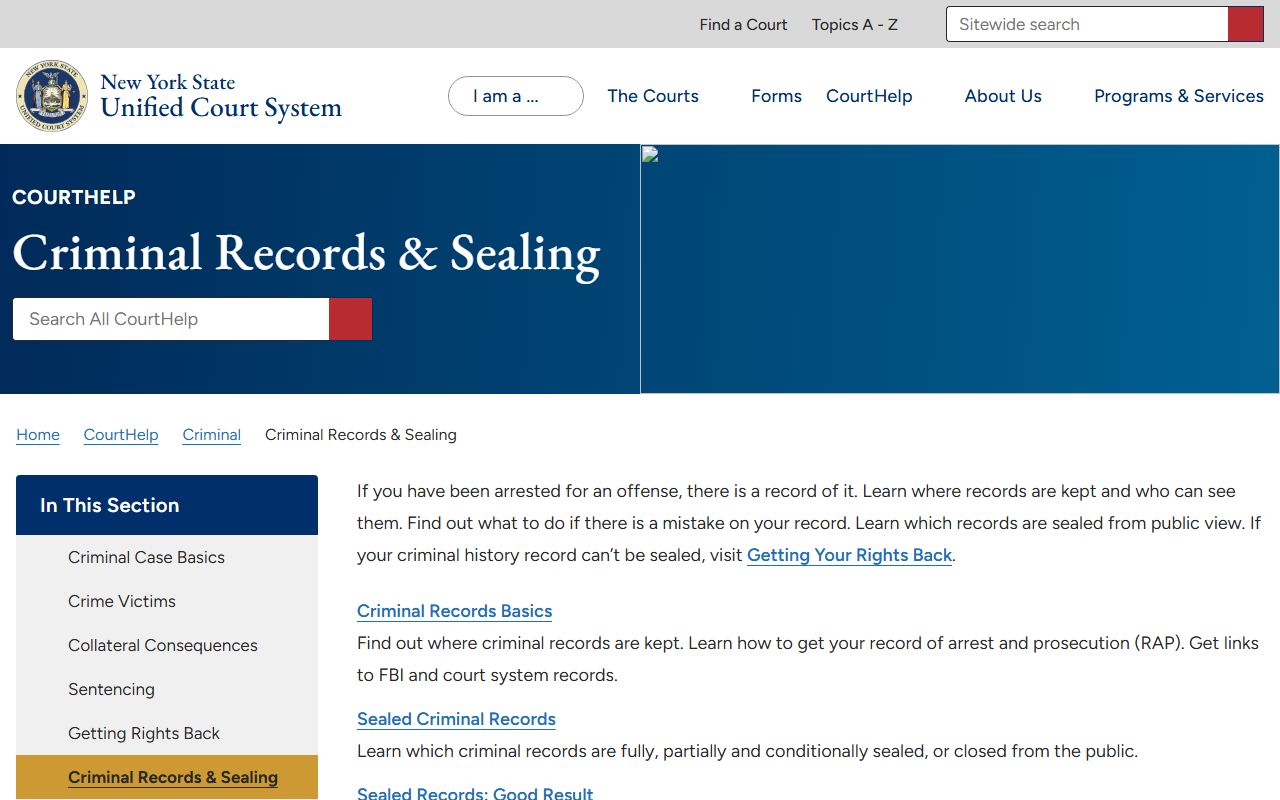
Task: Click the Criminal Records & Sealing page heading
Action: pyautogui.click(x=306, y=253)
